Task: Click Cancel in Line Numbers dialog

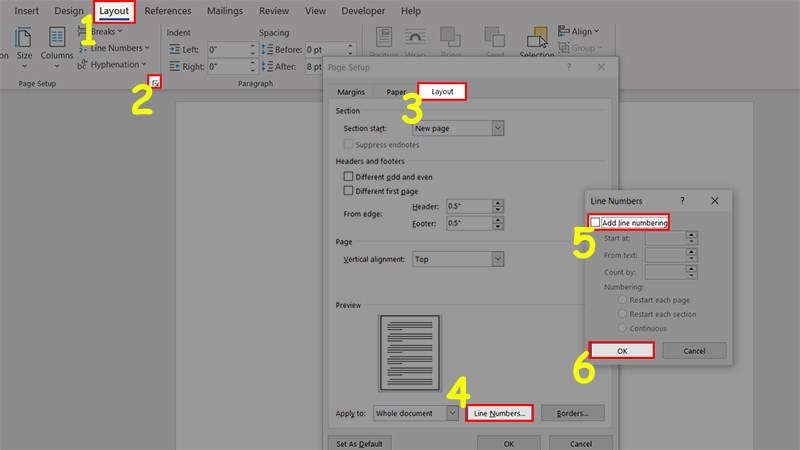Action: click(x=694, y=351)
